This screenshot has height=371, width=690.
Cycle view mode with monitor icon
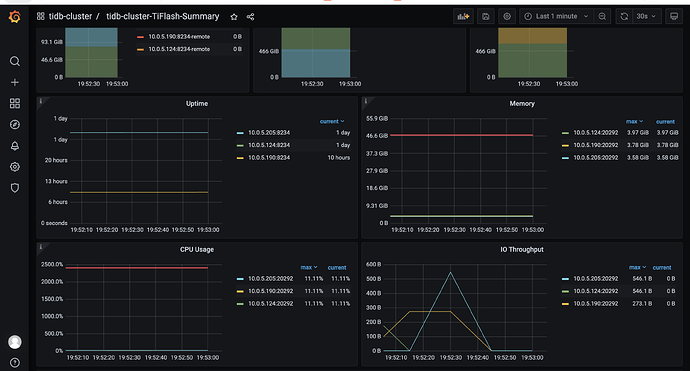pos(674,16)
